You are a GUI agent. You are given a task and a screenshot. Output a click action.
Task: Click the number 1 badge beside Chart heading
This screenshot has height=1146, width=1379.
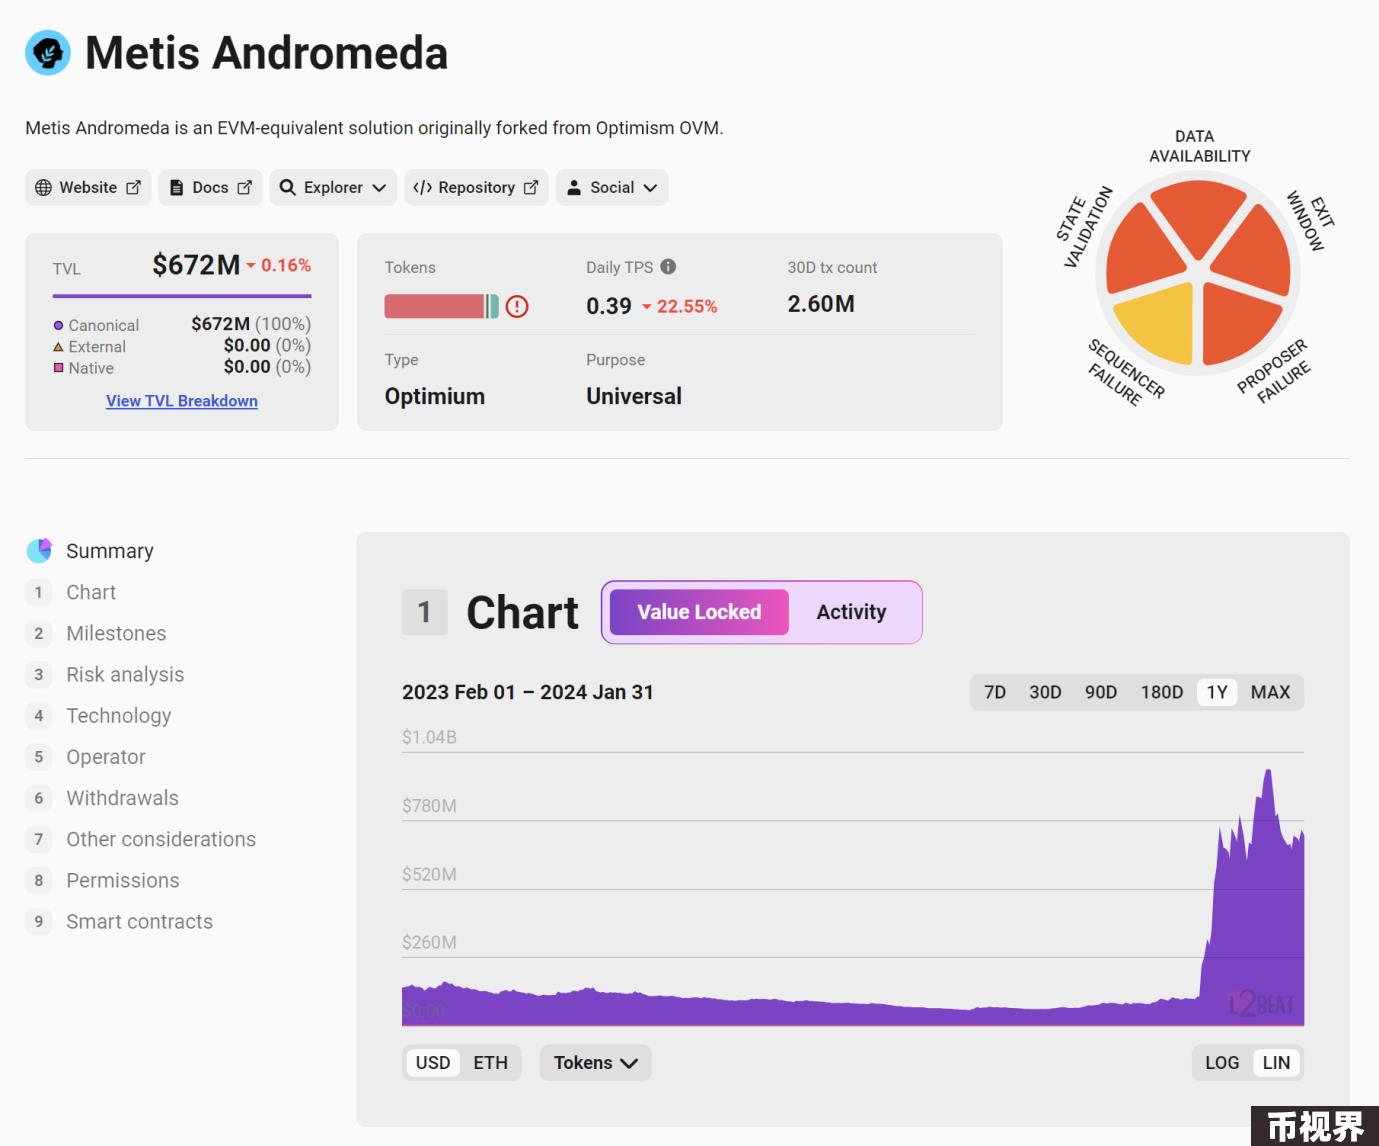click(x=424, y=612)
